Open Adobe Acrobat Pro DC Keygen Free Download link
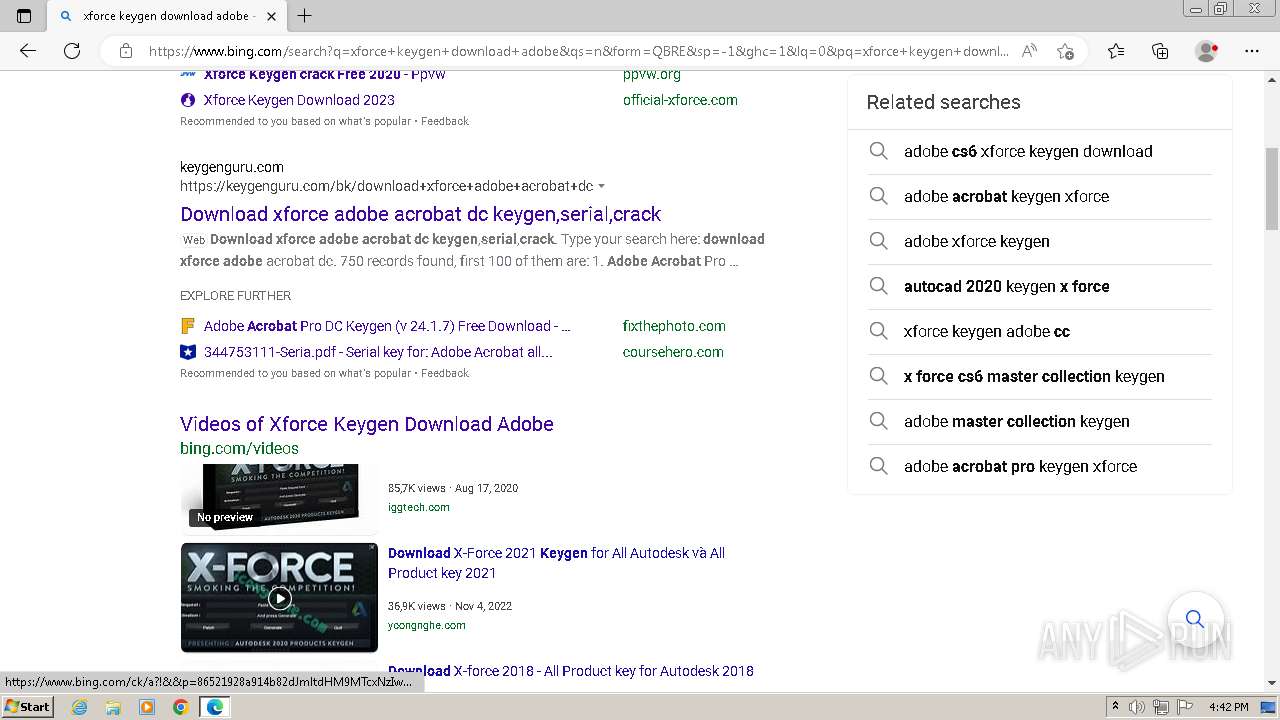Screen dimensions: 1280x720 pyautogui.click(x=387, y=326)
